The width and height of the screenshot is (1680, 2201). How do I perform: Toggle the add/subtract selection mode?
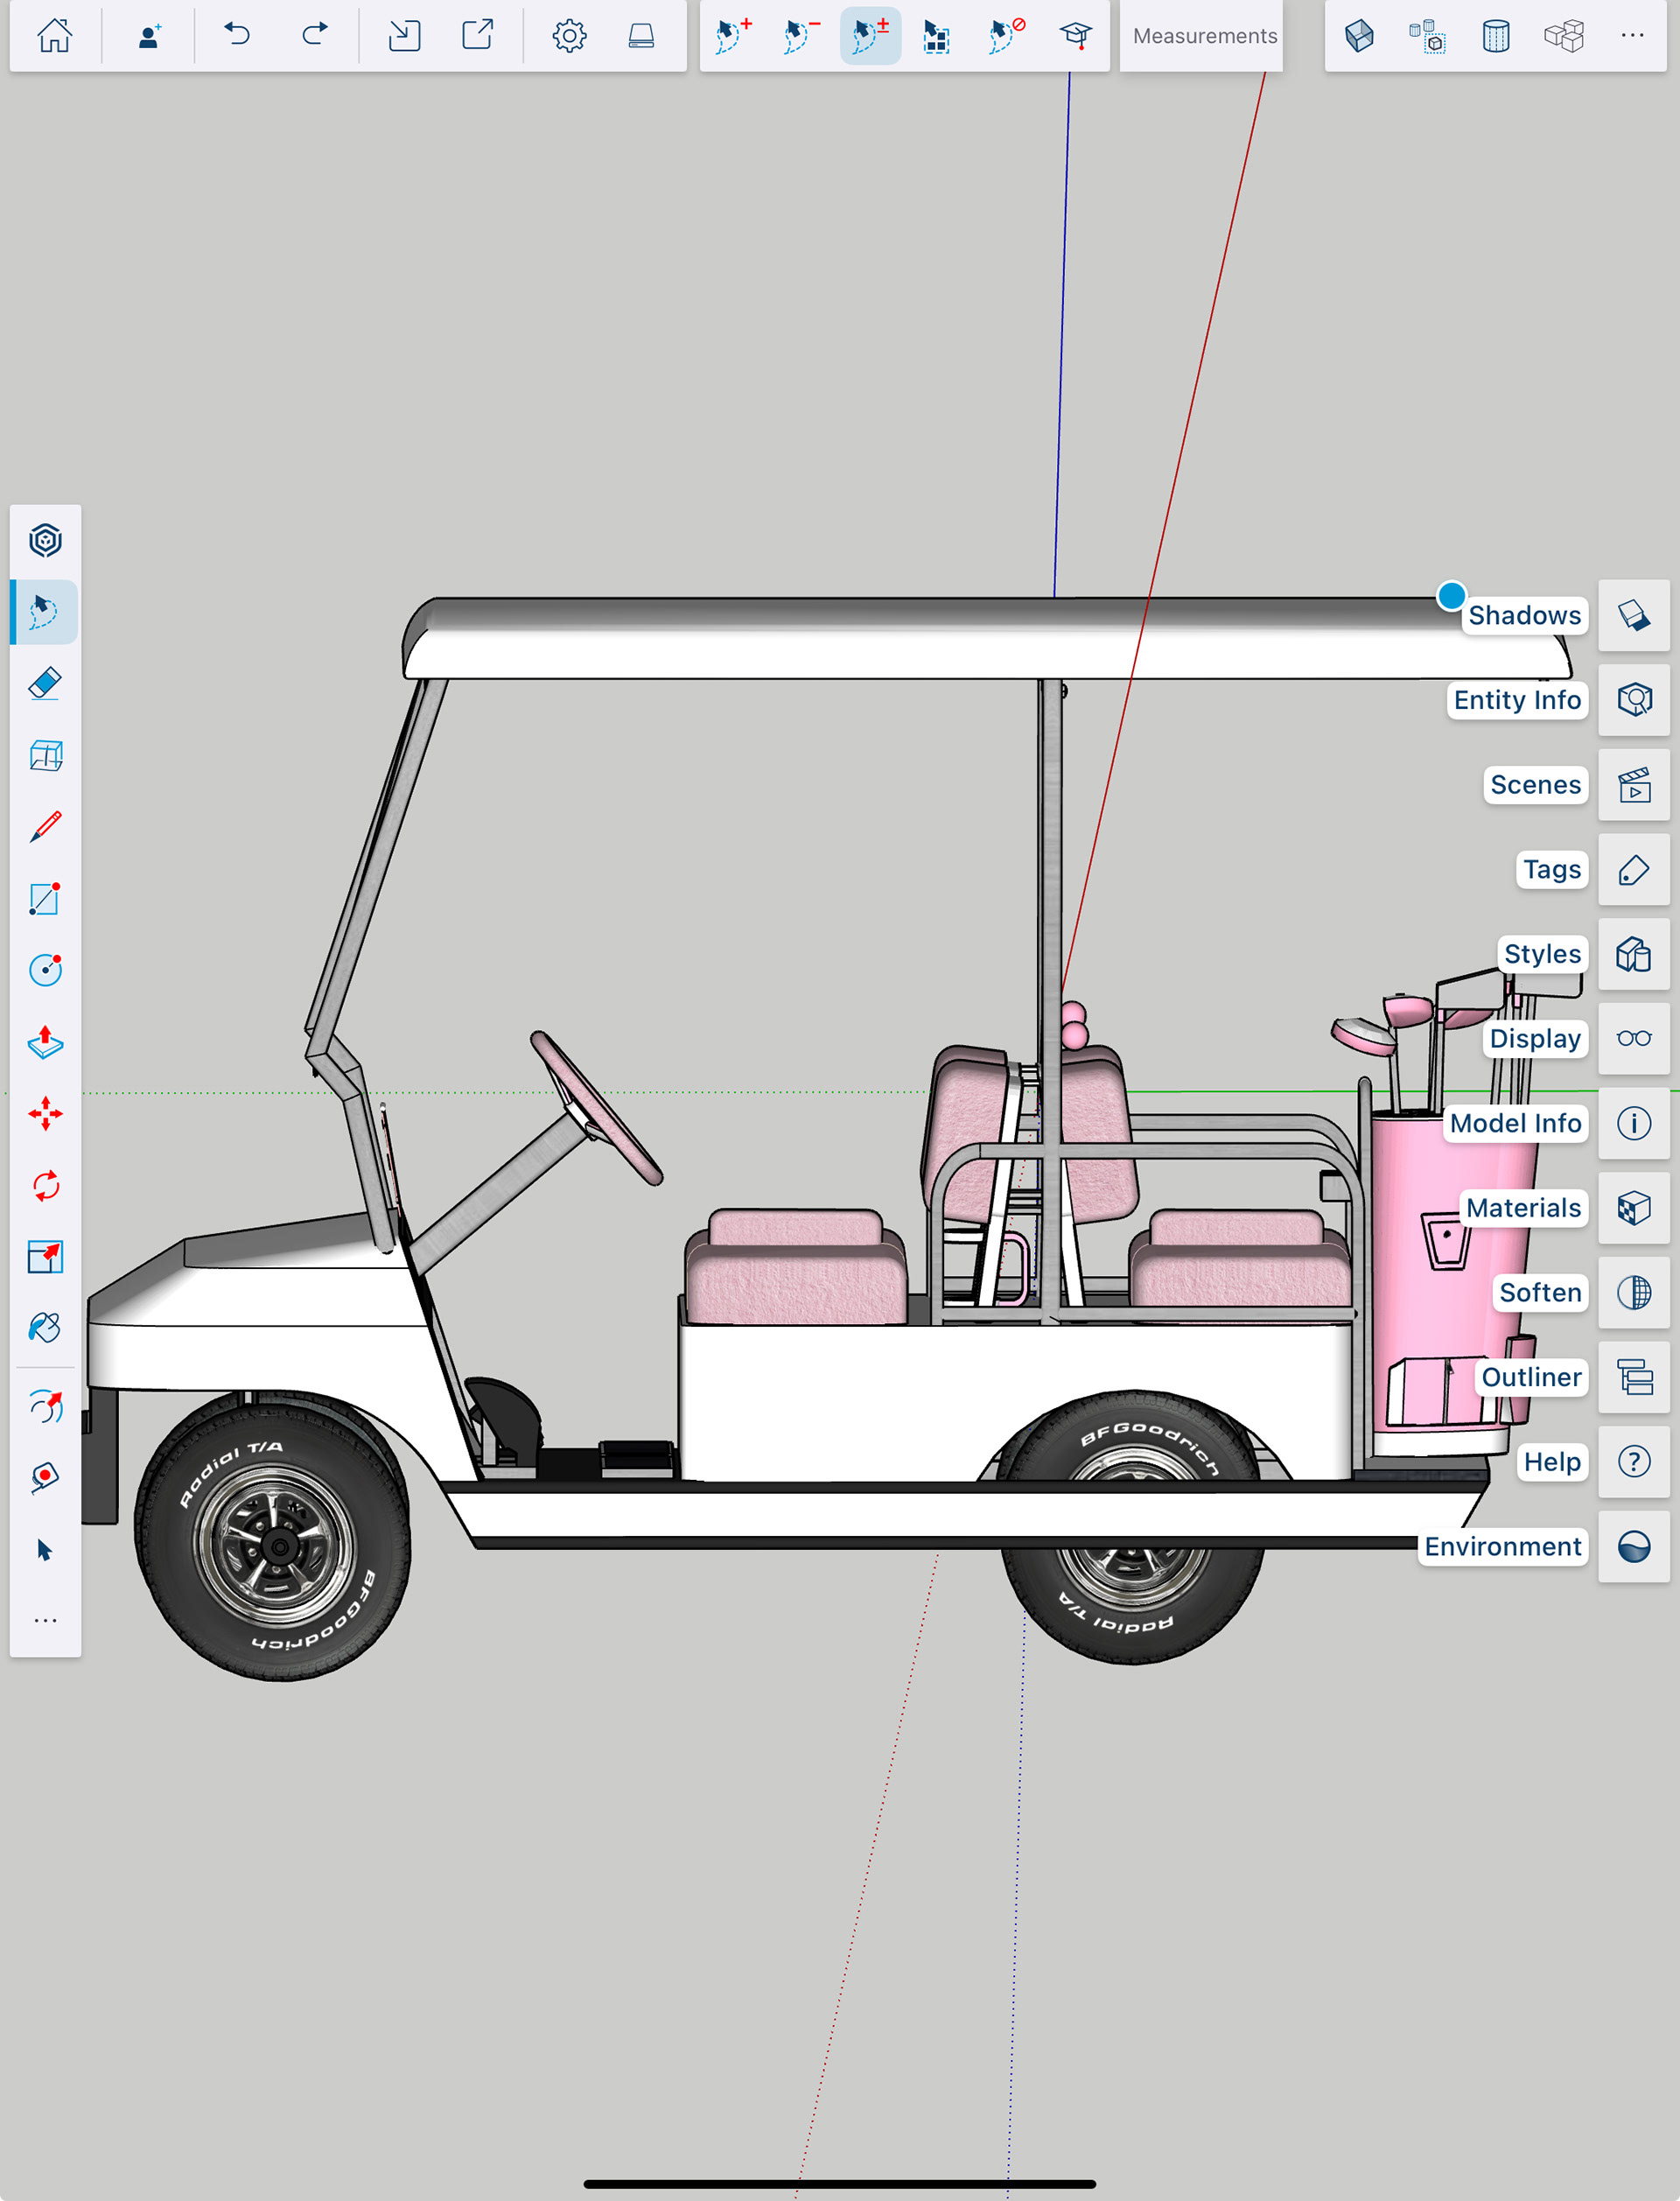pos(870,36)
